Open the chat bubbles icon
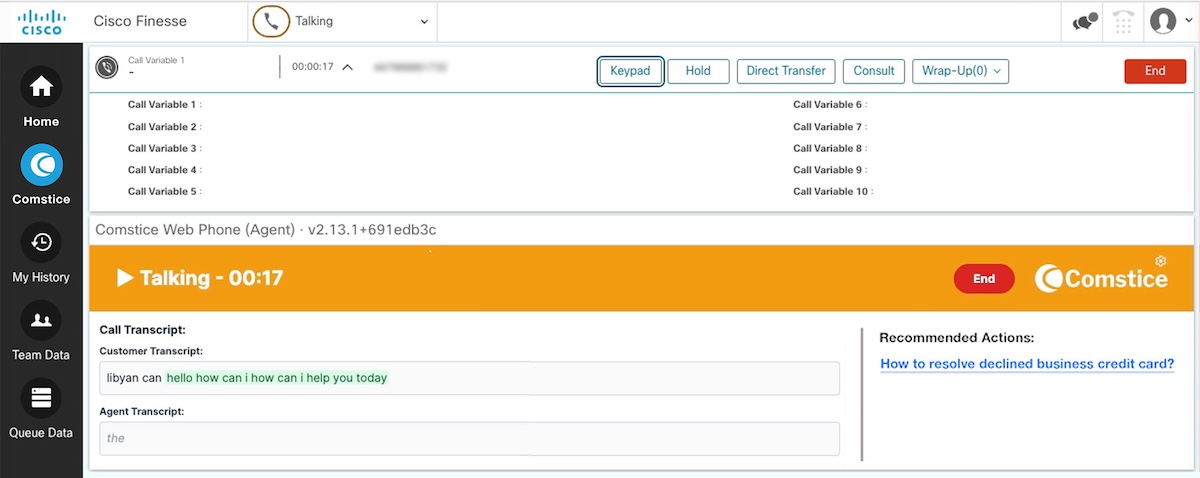 tap(1085, 21)
